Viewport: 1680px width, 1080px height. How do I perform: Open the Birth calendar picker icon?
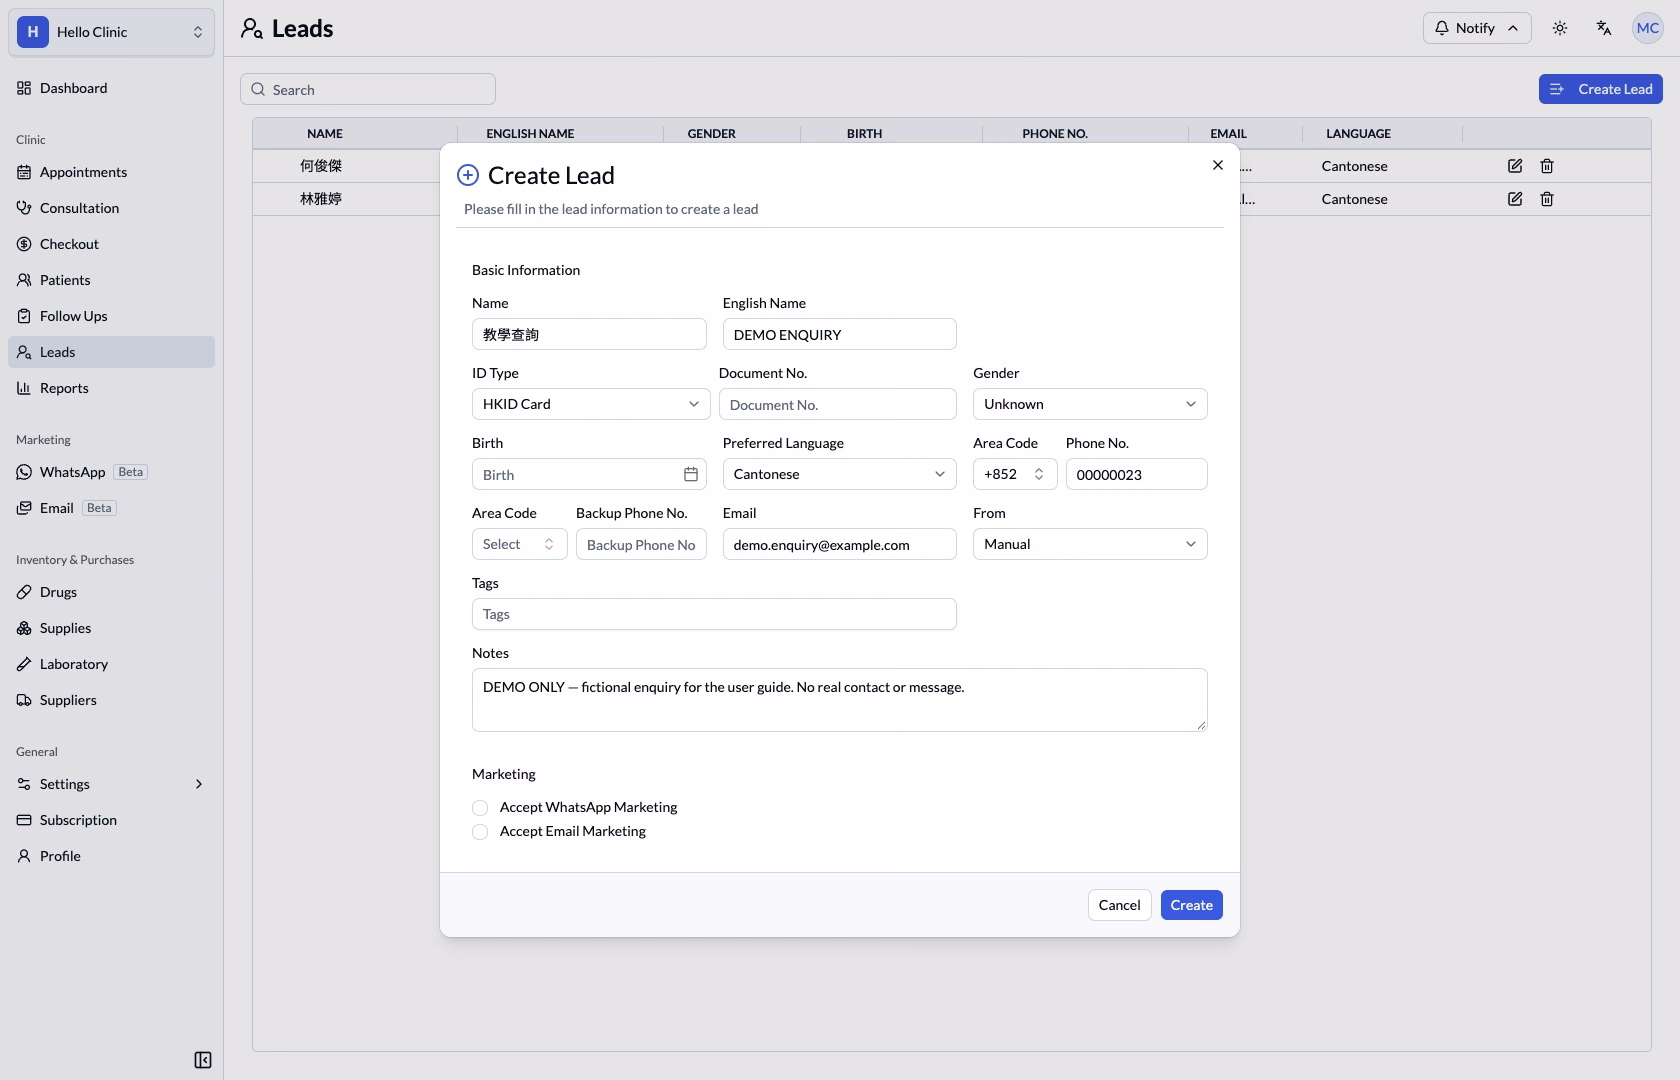click(x=691, y=474)
